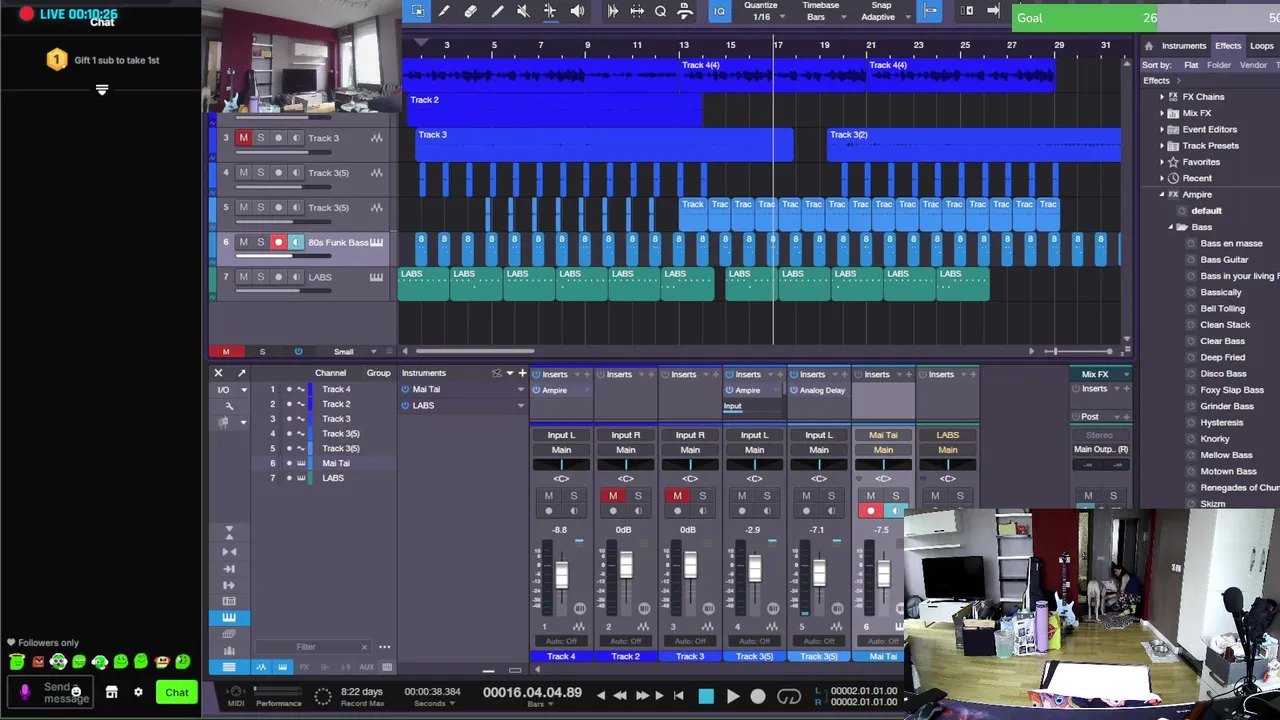
Task: Select the Listen speaker tool
Action: [577, 11]
